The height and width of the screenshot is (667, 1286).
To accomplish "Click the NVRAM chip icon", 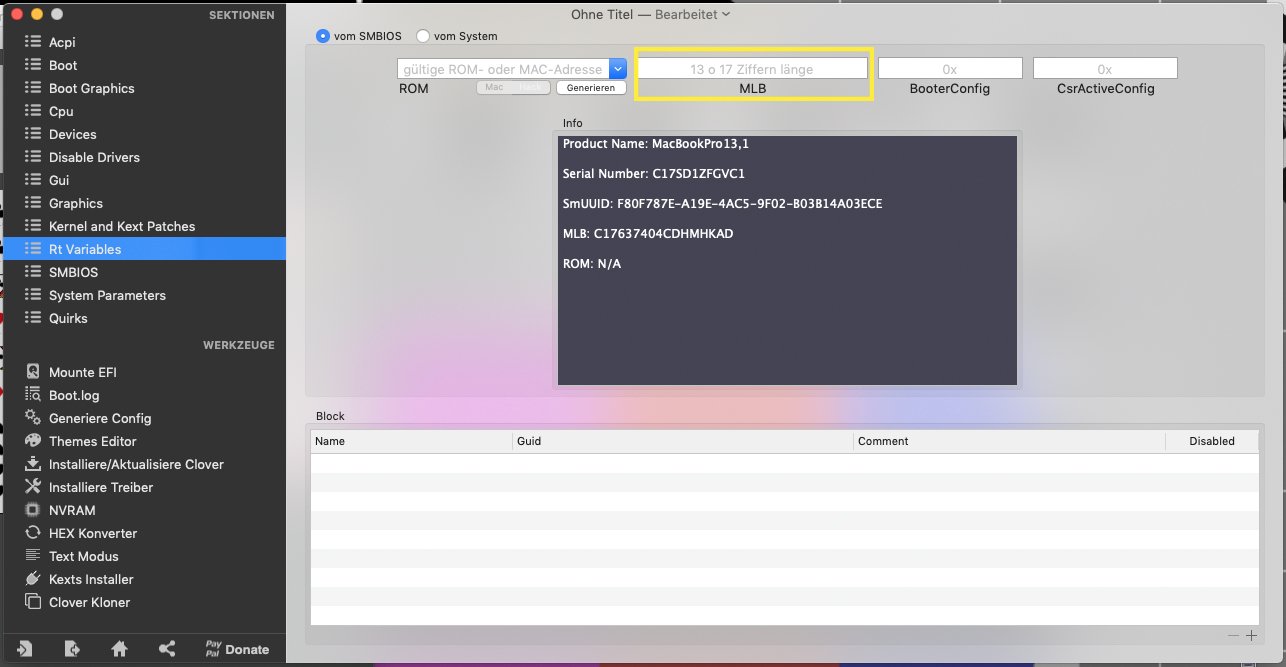I will [x=32, y=510].
